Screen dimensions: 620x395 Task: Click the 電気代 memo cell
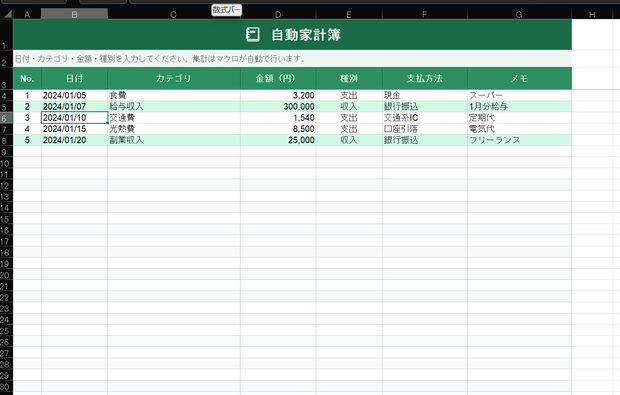tap(519, 129)
